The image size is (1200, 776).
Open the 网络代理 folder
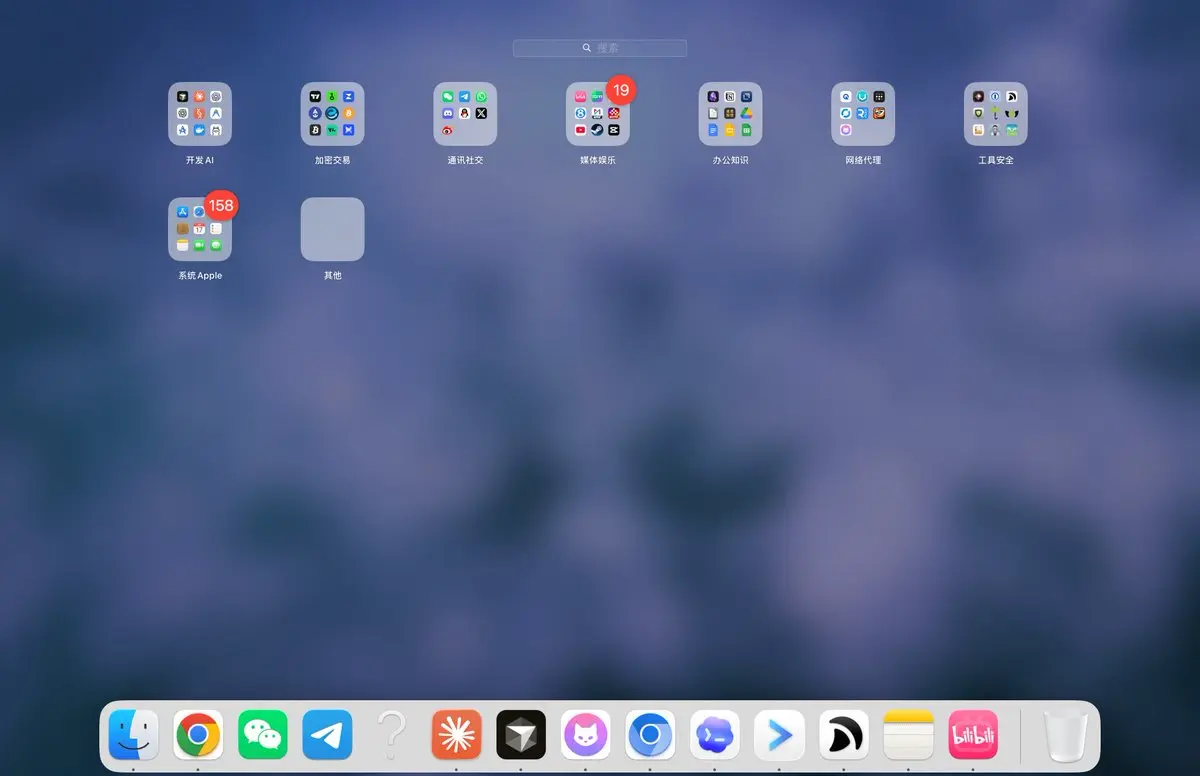[x=863, y=114]
